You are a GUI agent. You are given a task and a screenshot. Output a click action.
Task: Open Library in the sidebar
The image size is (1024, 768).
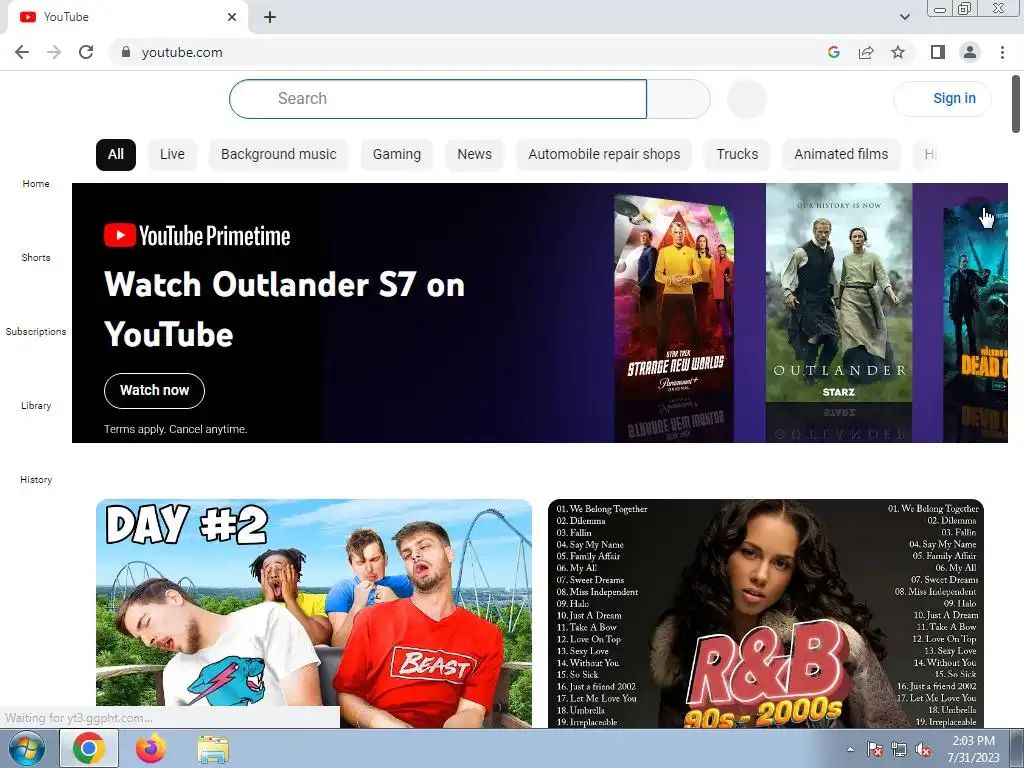tap(36, 406)
